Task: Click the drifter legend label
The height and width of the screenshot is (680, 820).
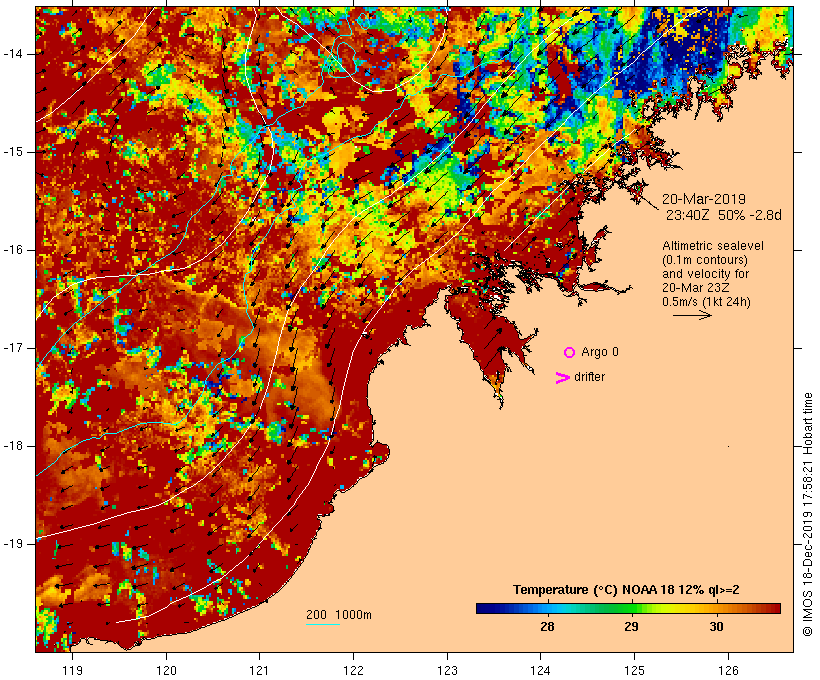Action: pos(589,377)
